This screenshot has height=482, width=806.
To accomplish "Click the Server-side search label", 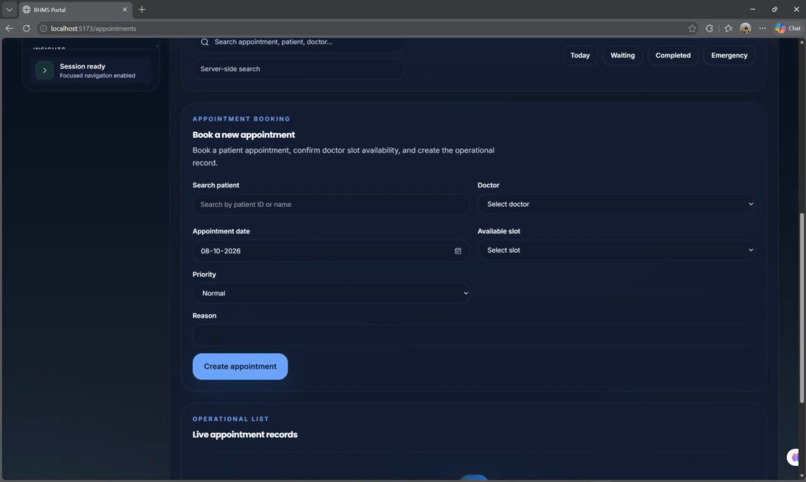I will 230,69.
